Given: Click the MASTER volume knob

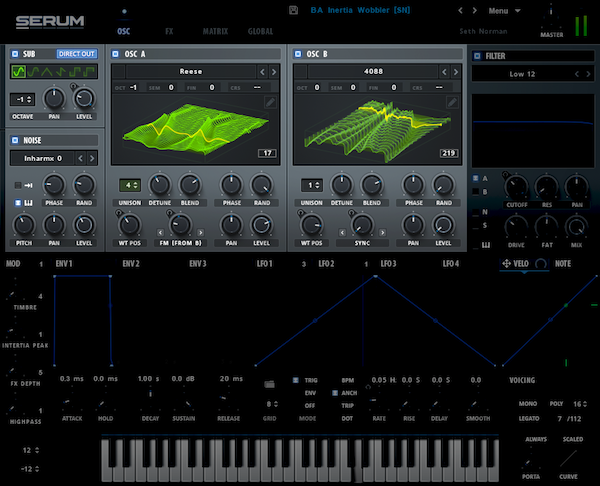Looking at the screenshot, I should pos(551,16).
